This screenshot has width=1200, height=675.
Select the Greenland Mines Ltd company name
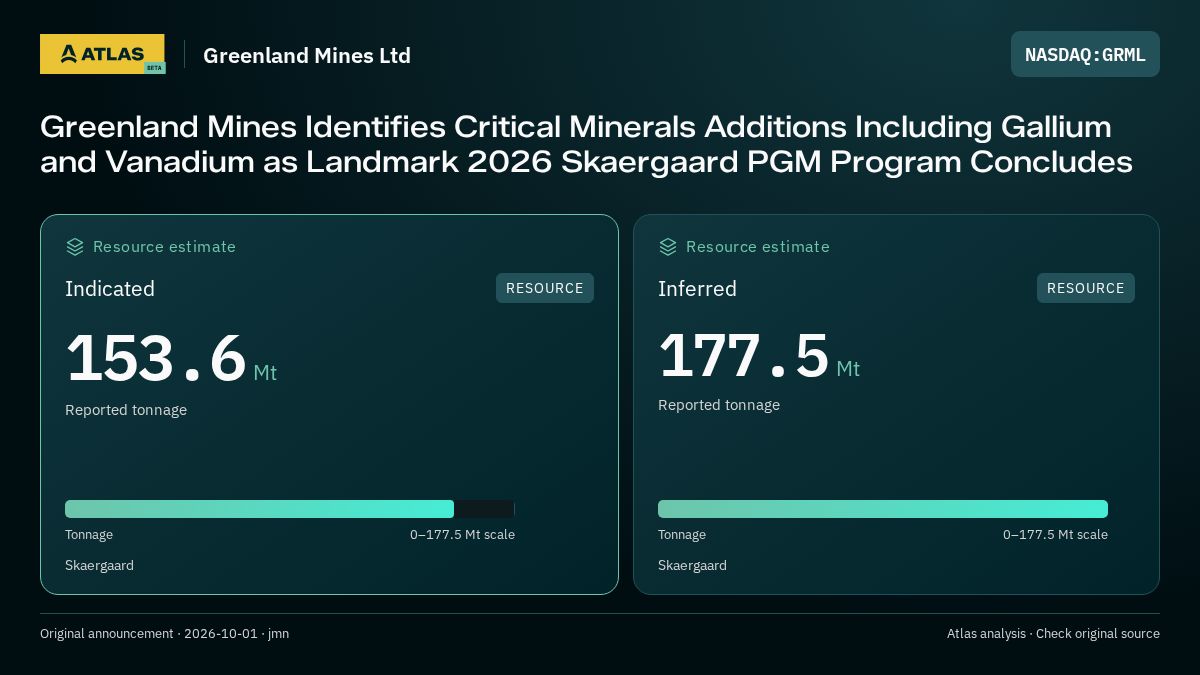point(307,55)
